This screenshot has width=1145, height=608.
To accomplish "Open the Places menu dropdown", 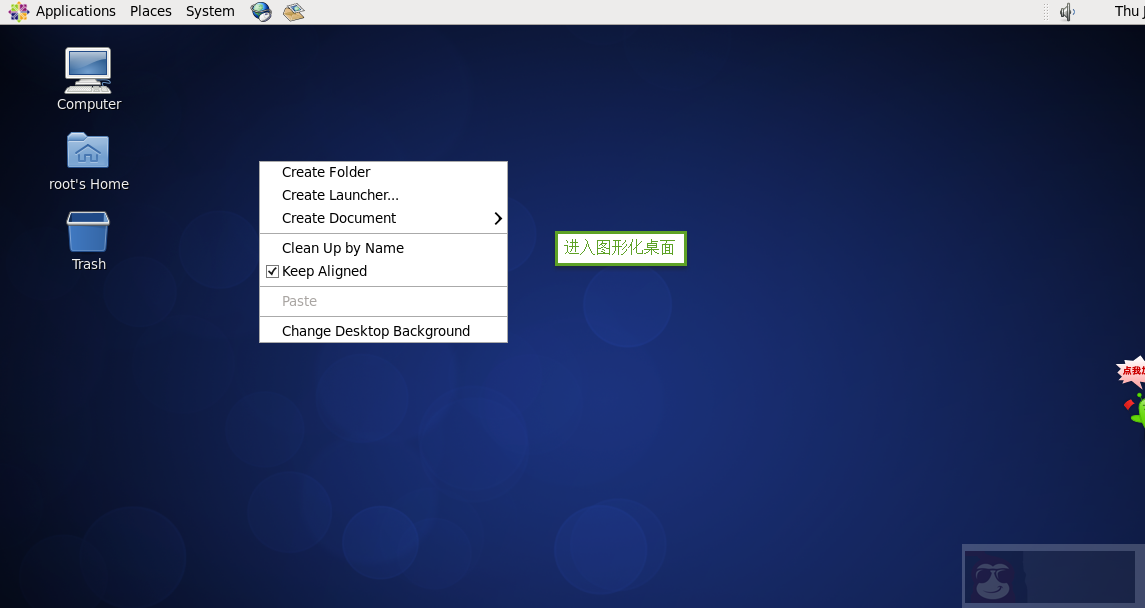I will [x=150, y=11].
